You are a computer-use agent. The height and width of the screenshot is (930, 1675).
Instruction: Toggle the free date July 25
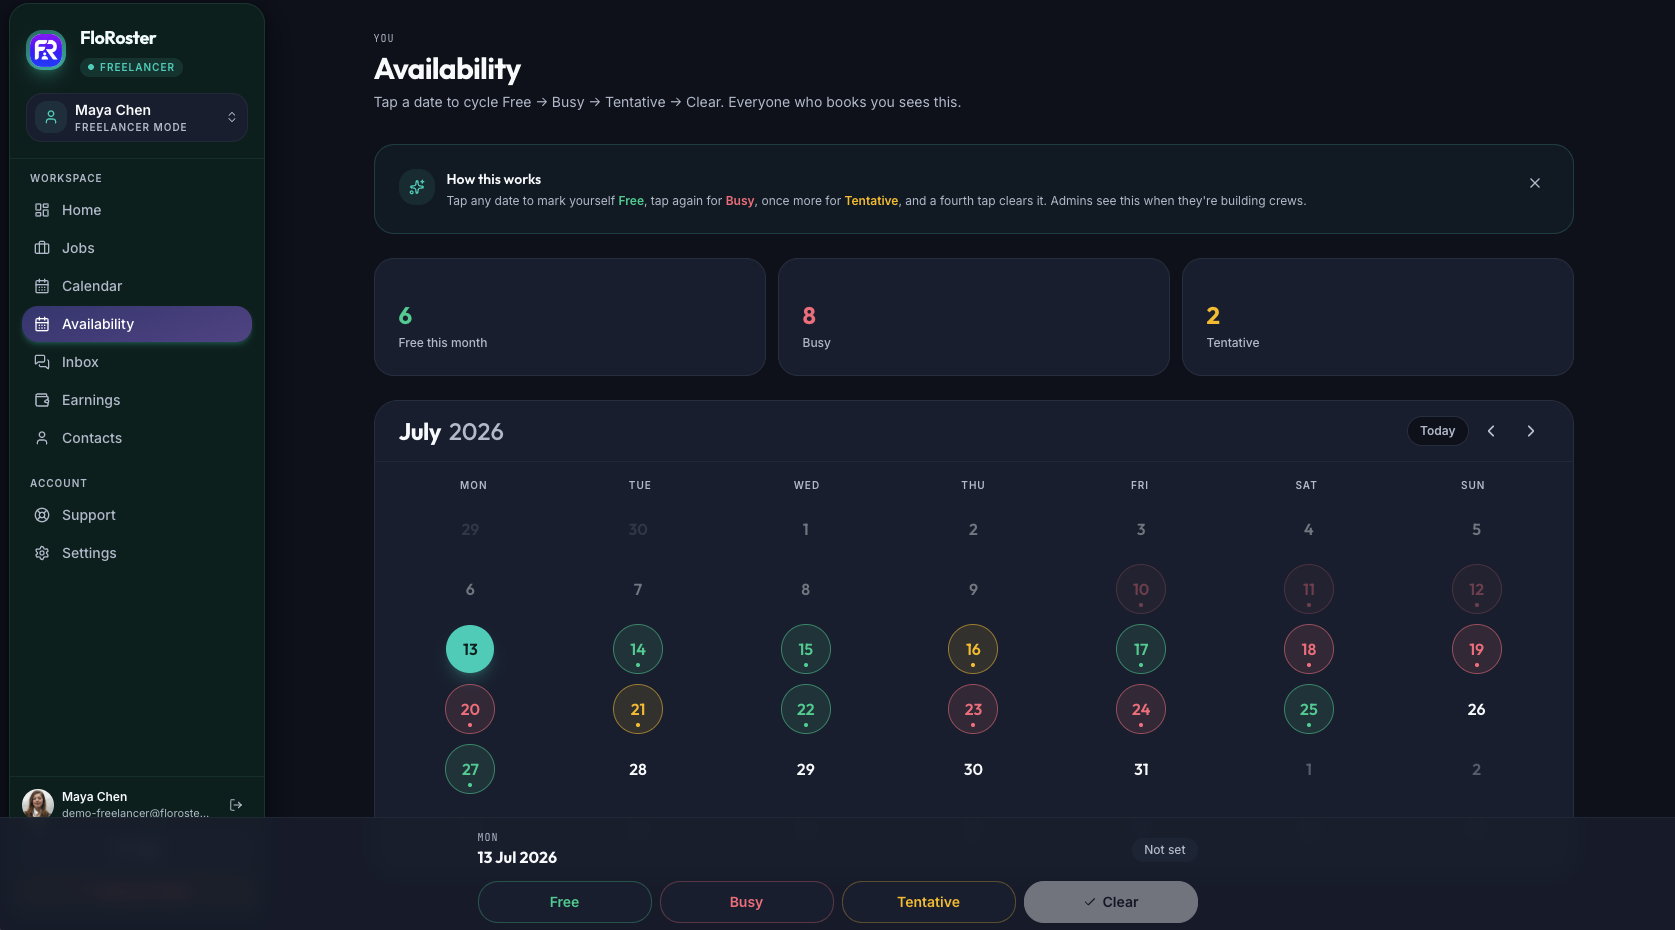(x=1309, y=709)
